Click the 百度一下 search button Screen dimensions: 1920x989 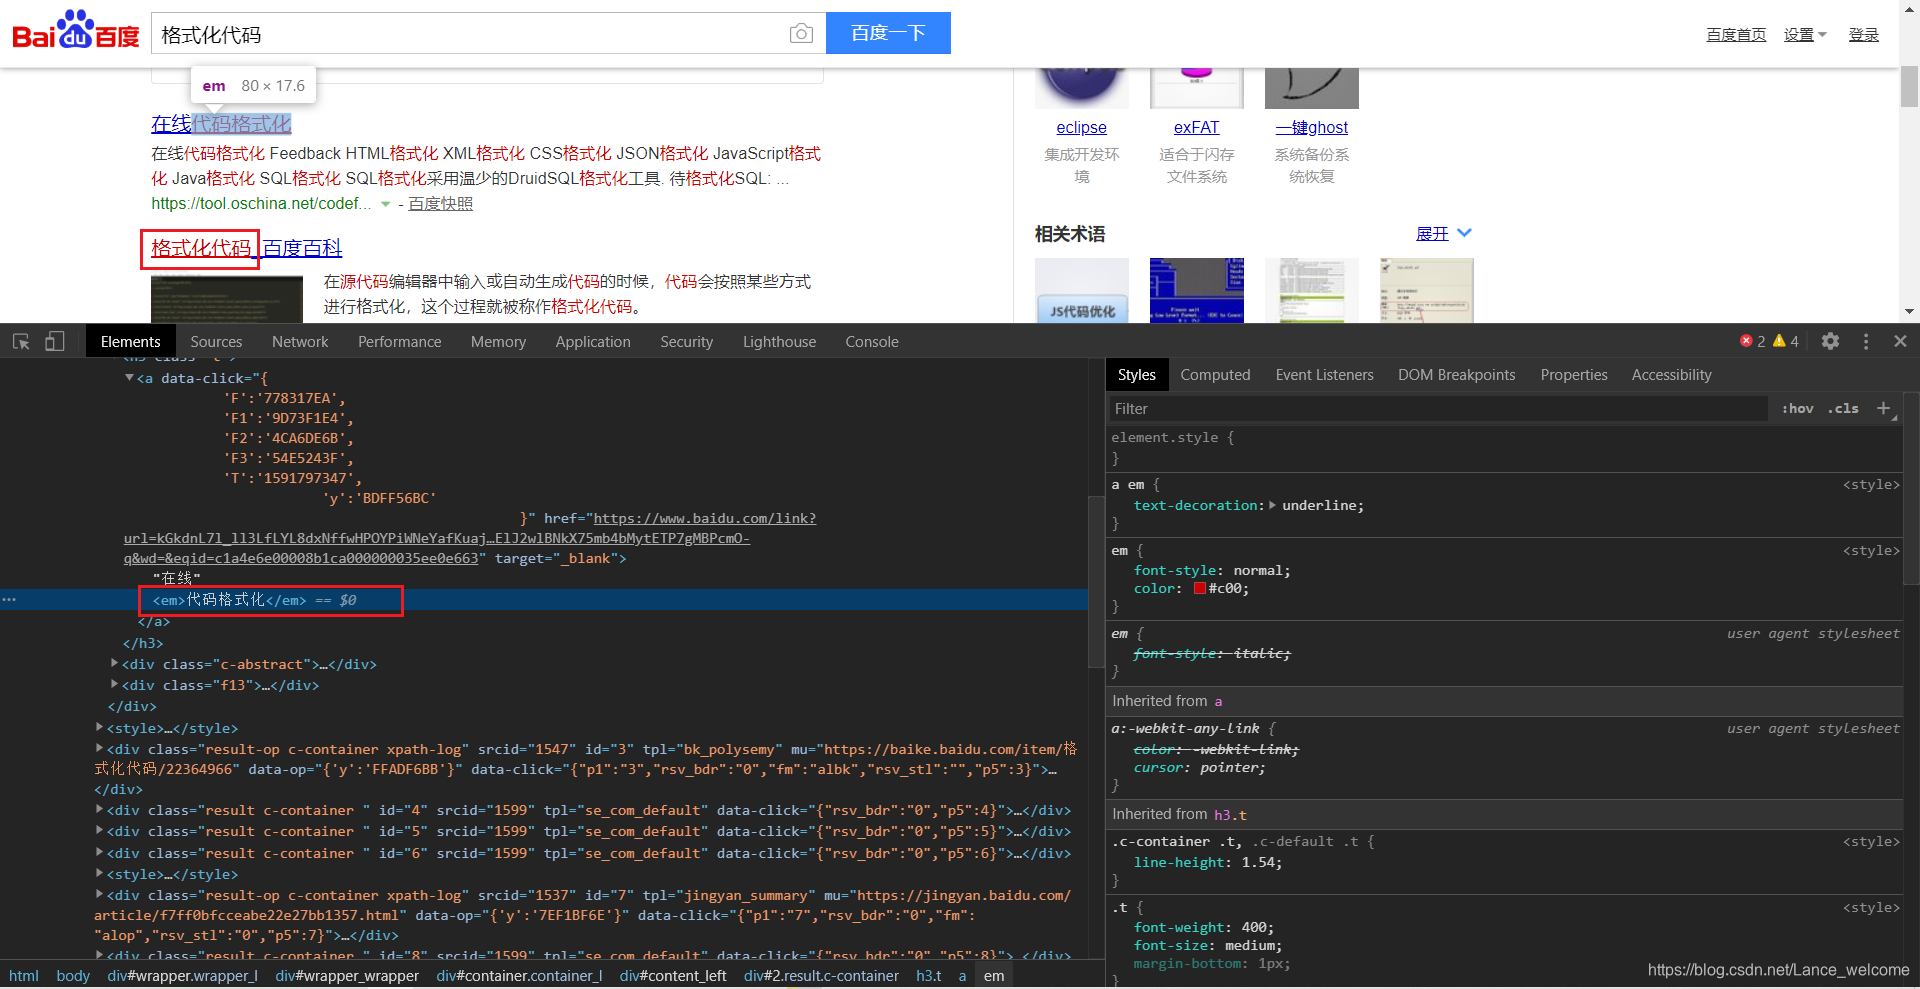(x=888, y=33)
